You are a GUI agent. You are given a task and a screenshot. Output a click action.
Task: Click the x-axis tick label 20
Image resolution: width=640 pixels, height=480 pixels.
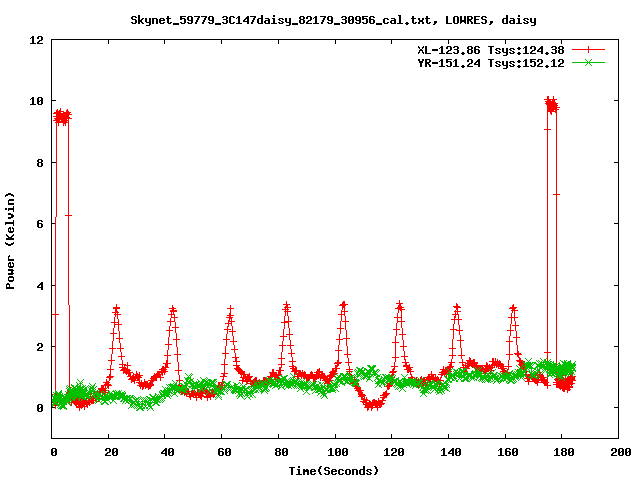[x=111, y=452]
